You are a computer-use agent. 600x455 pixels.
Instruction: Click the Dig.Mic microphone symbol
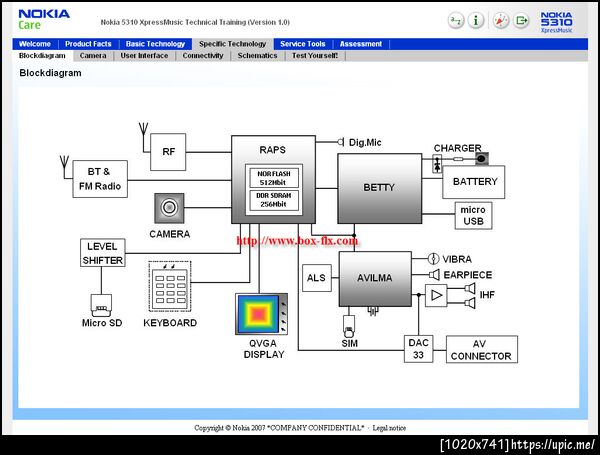[341, 142]
